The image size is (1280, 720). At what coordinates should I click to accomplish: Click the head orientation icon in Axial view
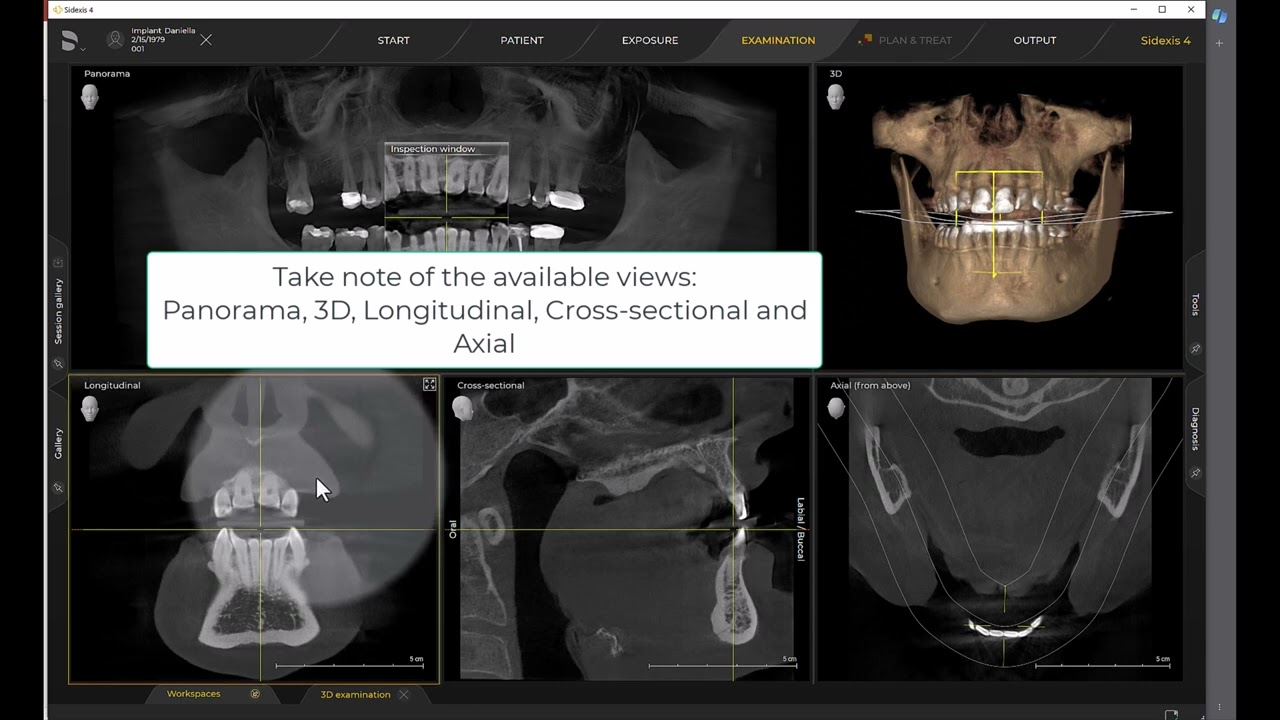[x=836, y=408]
